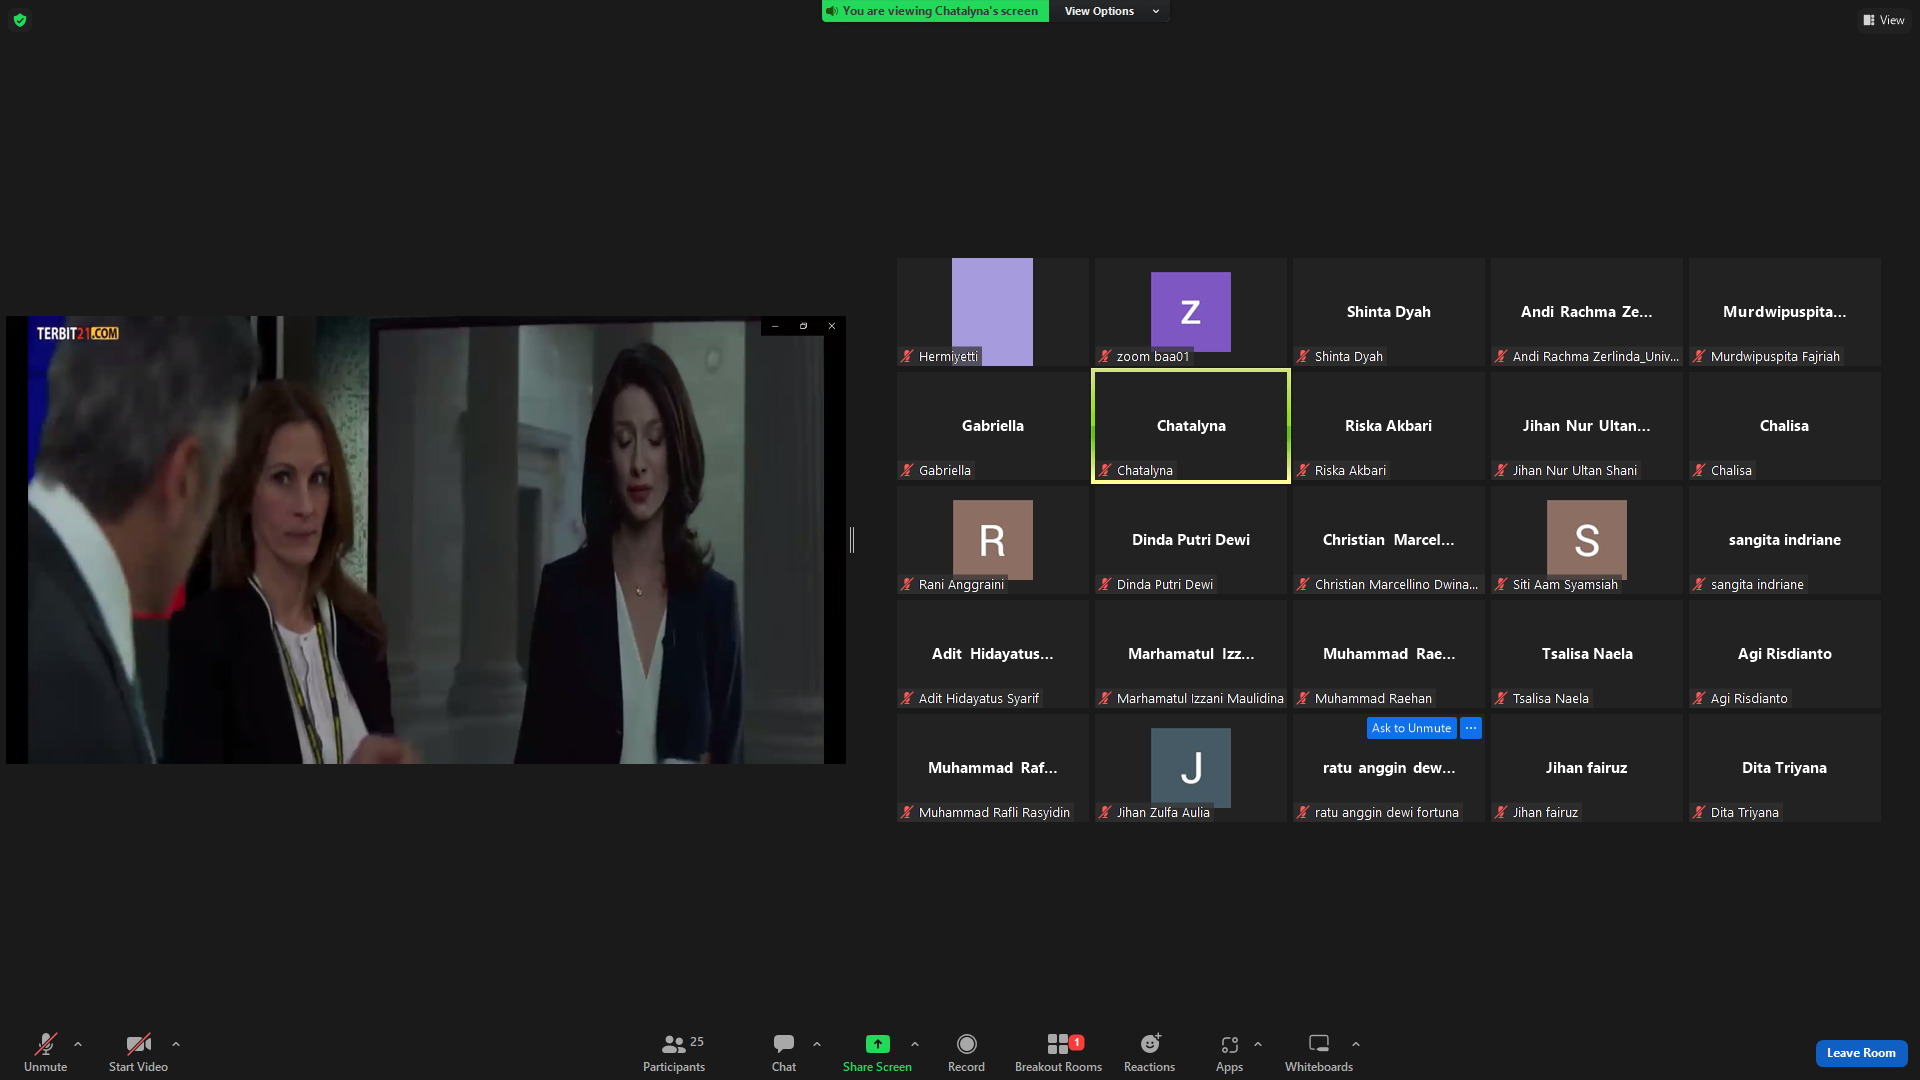1920x1080 pixels.
Task: Open the View layout menu
Action: 1884,20
